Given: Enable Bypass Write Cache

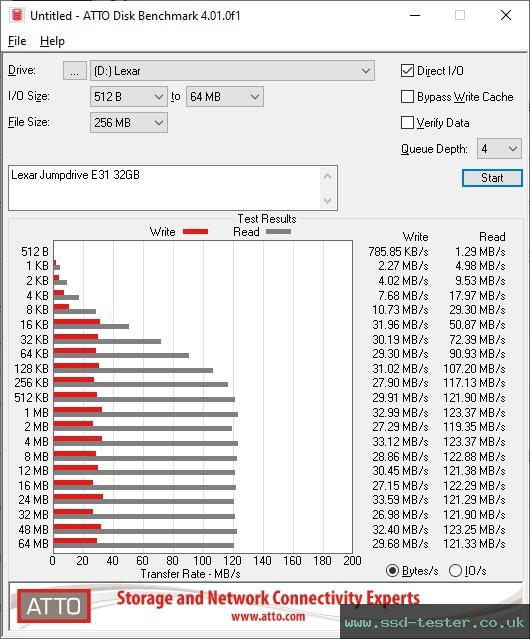Looking at the screenshot, I should click(407, 97).
